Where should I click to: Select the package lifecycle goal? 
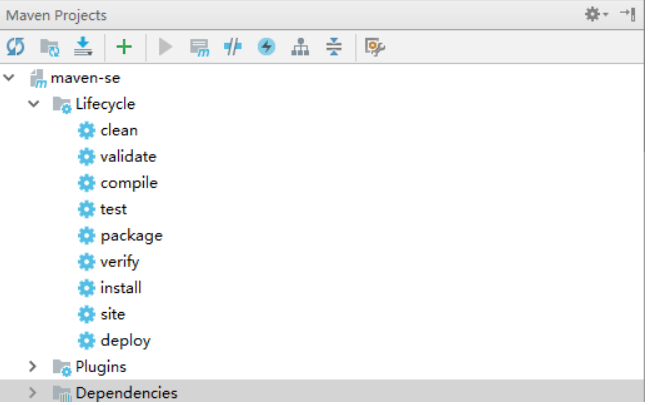pyautogui.click(x=132, y=236)
